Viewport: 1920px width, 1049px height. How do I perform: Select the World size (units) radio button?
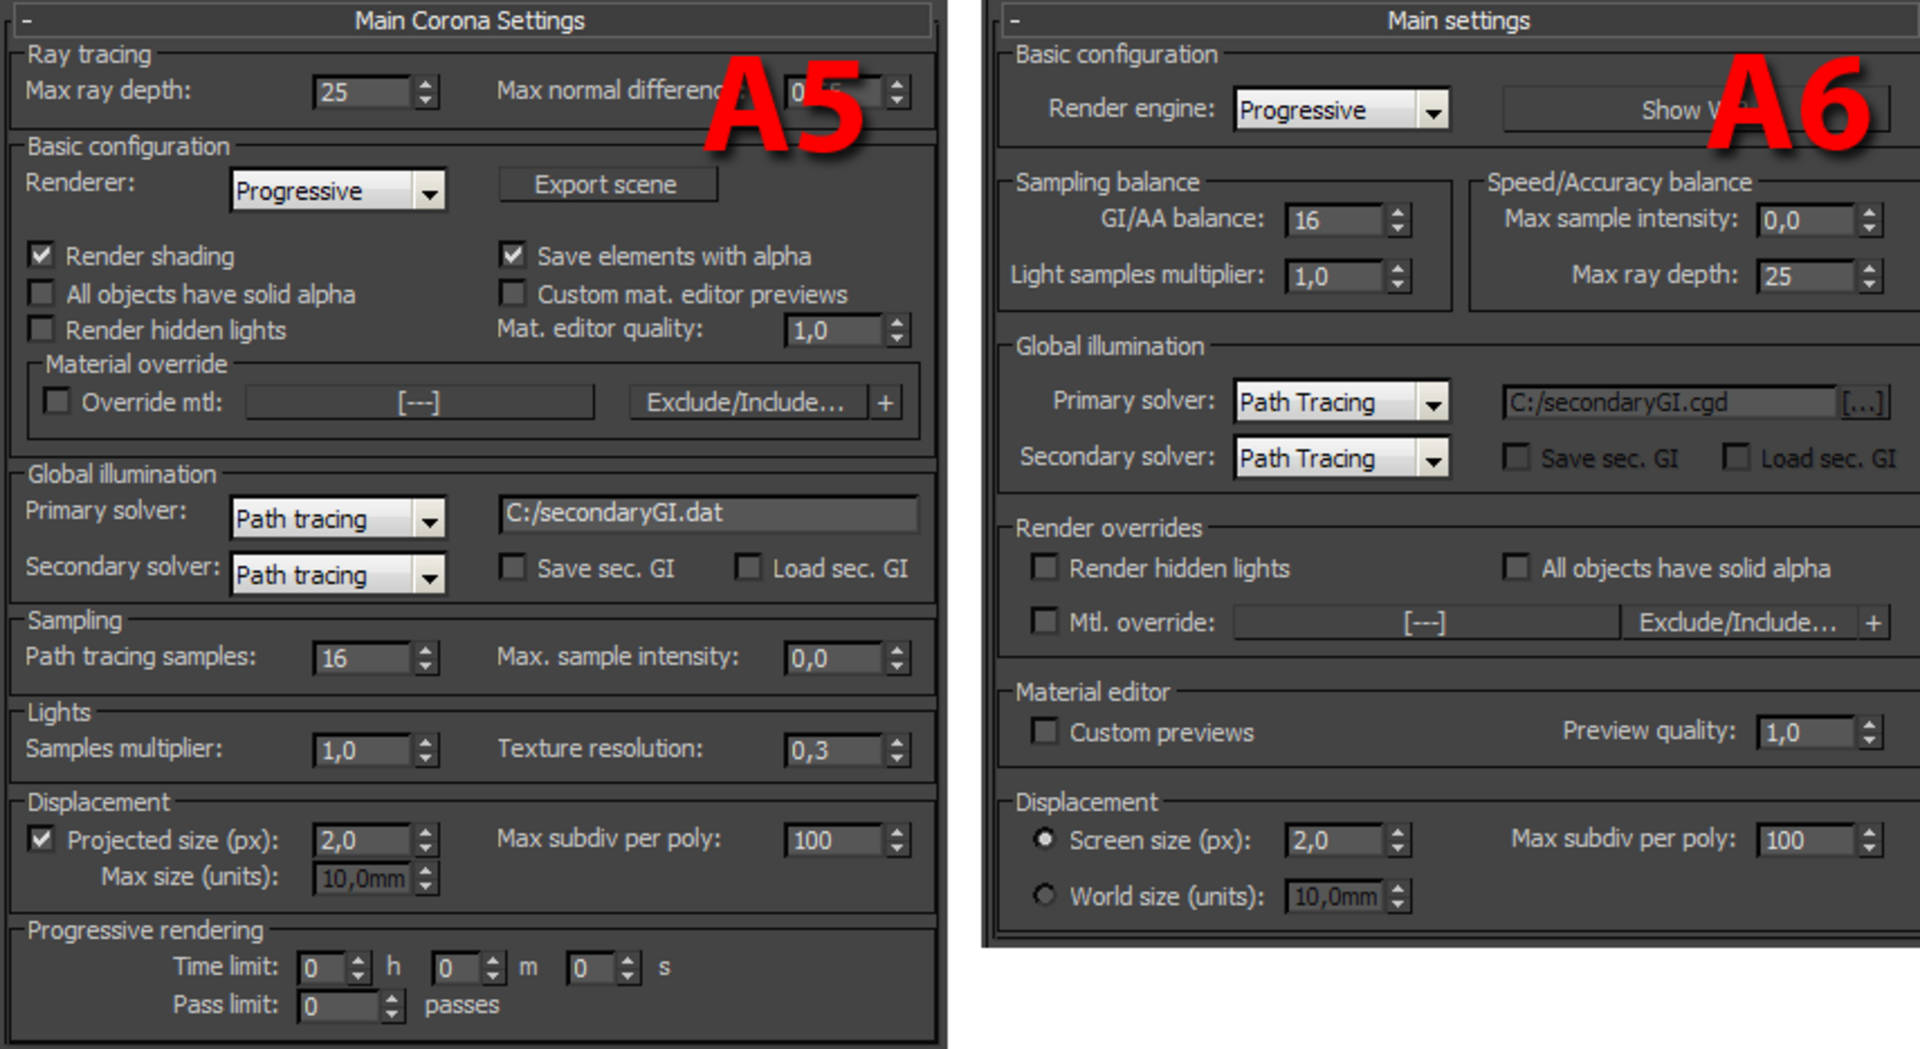1045,895
